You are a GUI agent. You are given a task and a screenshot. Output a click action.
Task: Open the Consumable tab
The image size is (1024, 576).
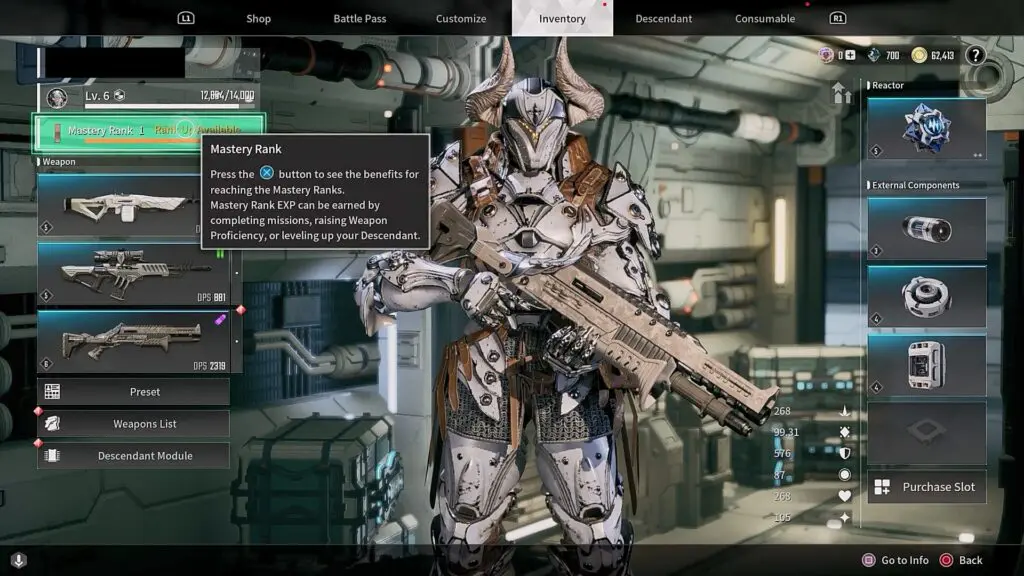[x=765, y=19]
